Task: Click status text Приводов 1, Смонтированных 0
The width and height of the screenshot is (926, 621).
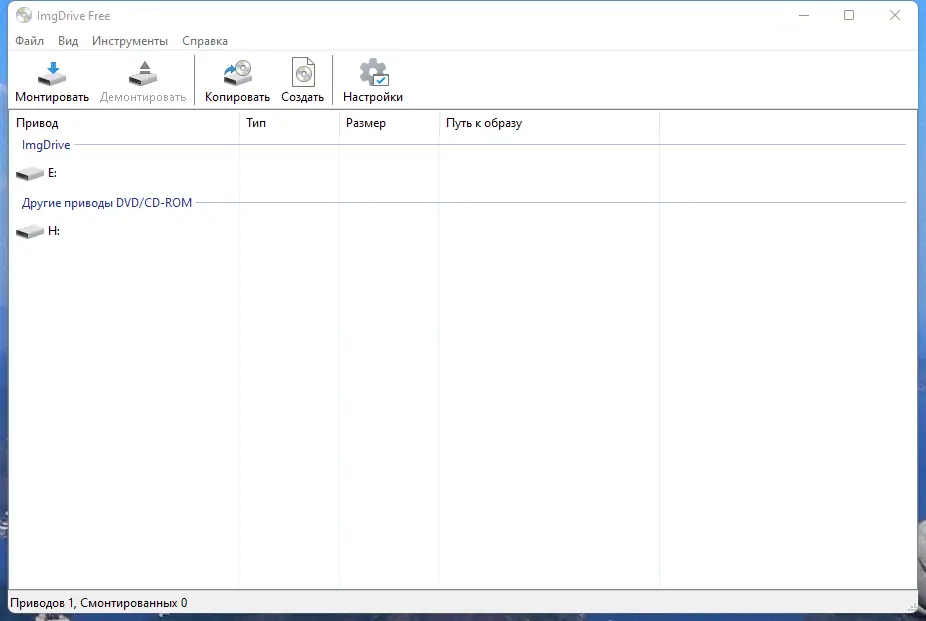Action: pos(99,603)
